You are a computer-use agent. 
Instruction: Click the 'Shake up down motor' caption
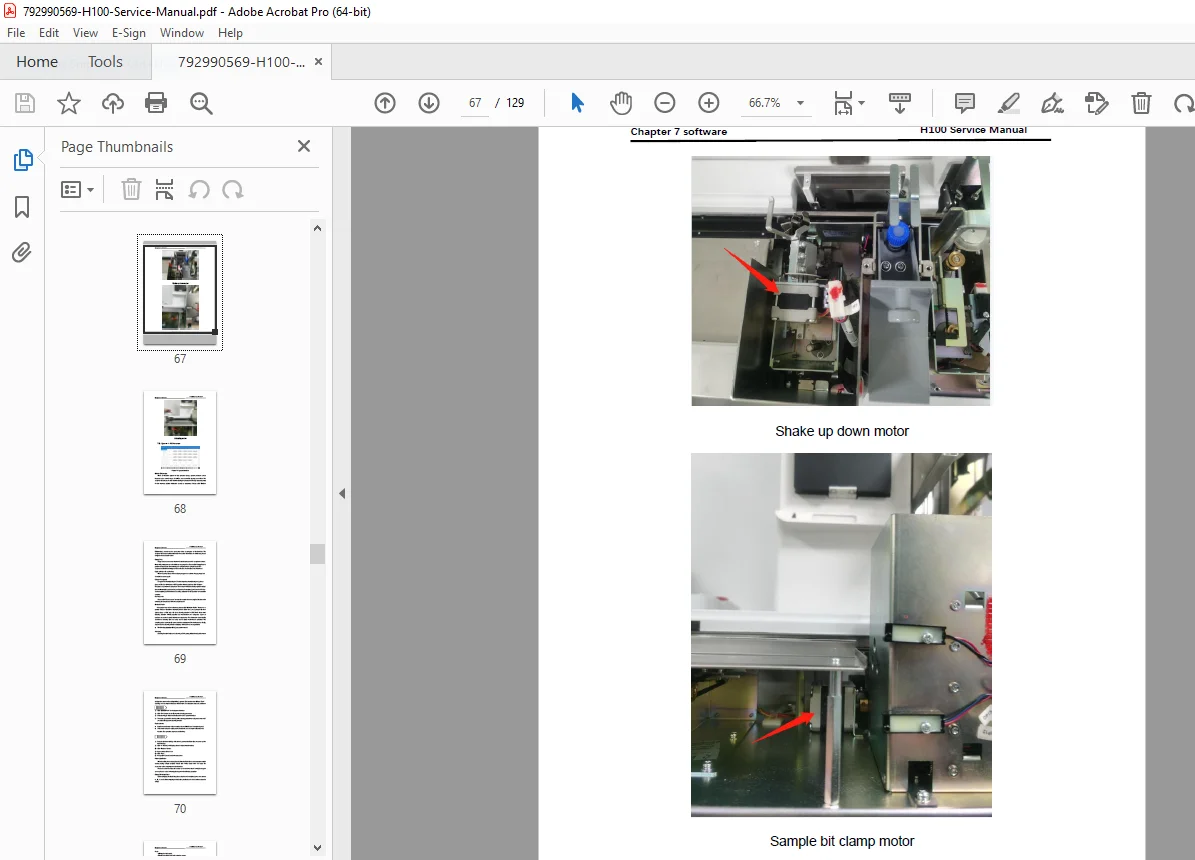pos(841,431)
